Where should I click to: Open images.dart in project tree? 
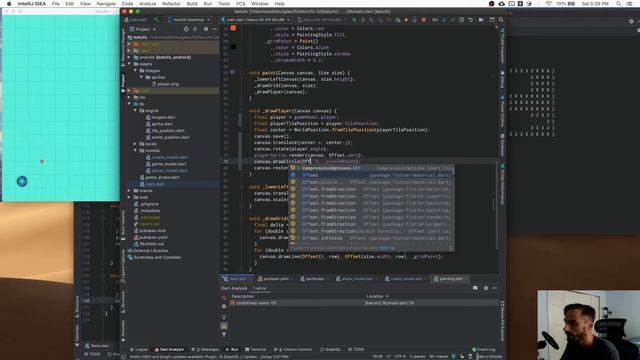pos(160,117)
